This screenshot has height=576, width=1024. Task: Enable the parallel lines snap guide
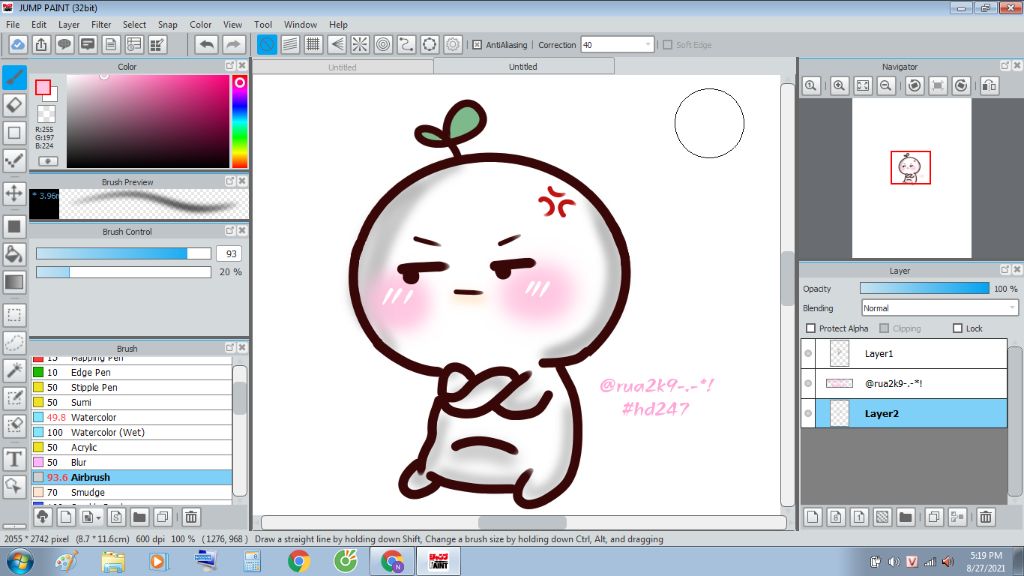[x=290, y=44]
